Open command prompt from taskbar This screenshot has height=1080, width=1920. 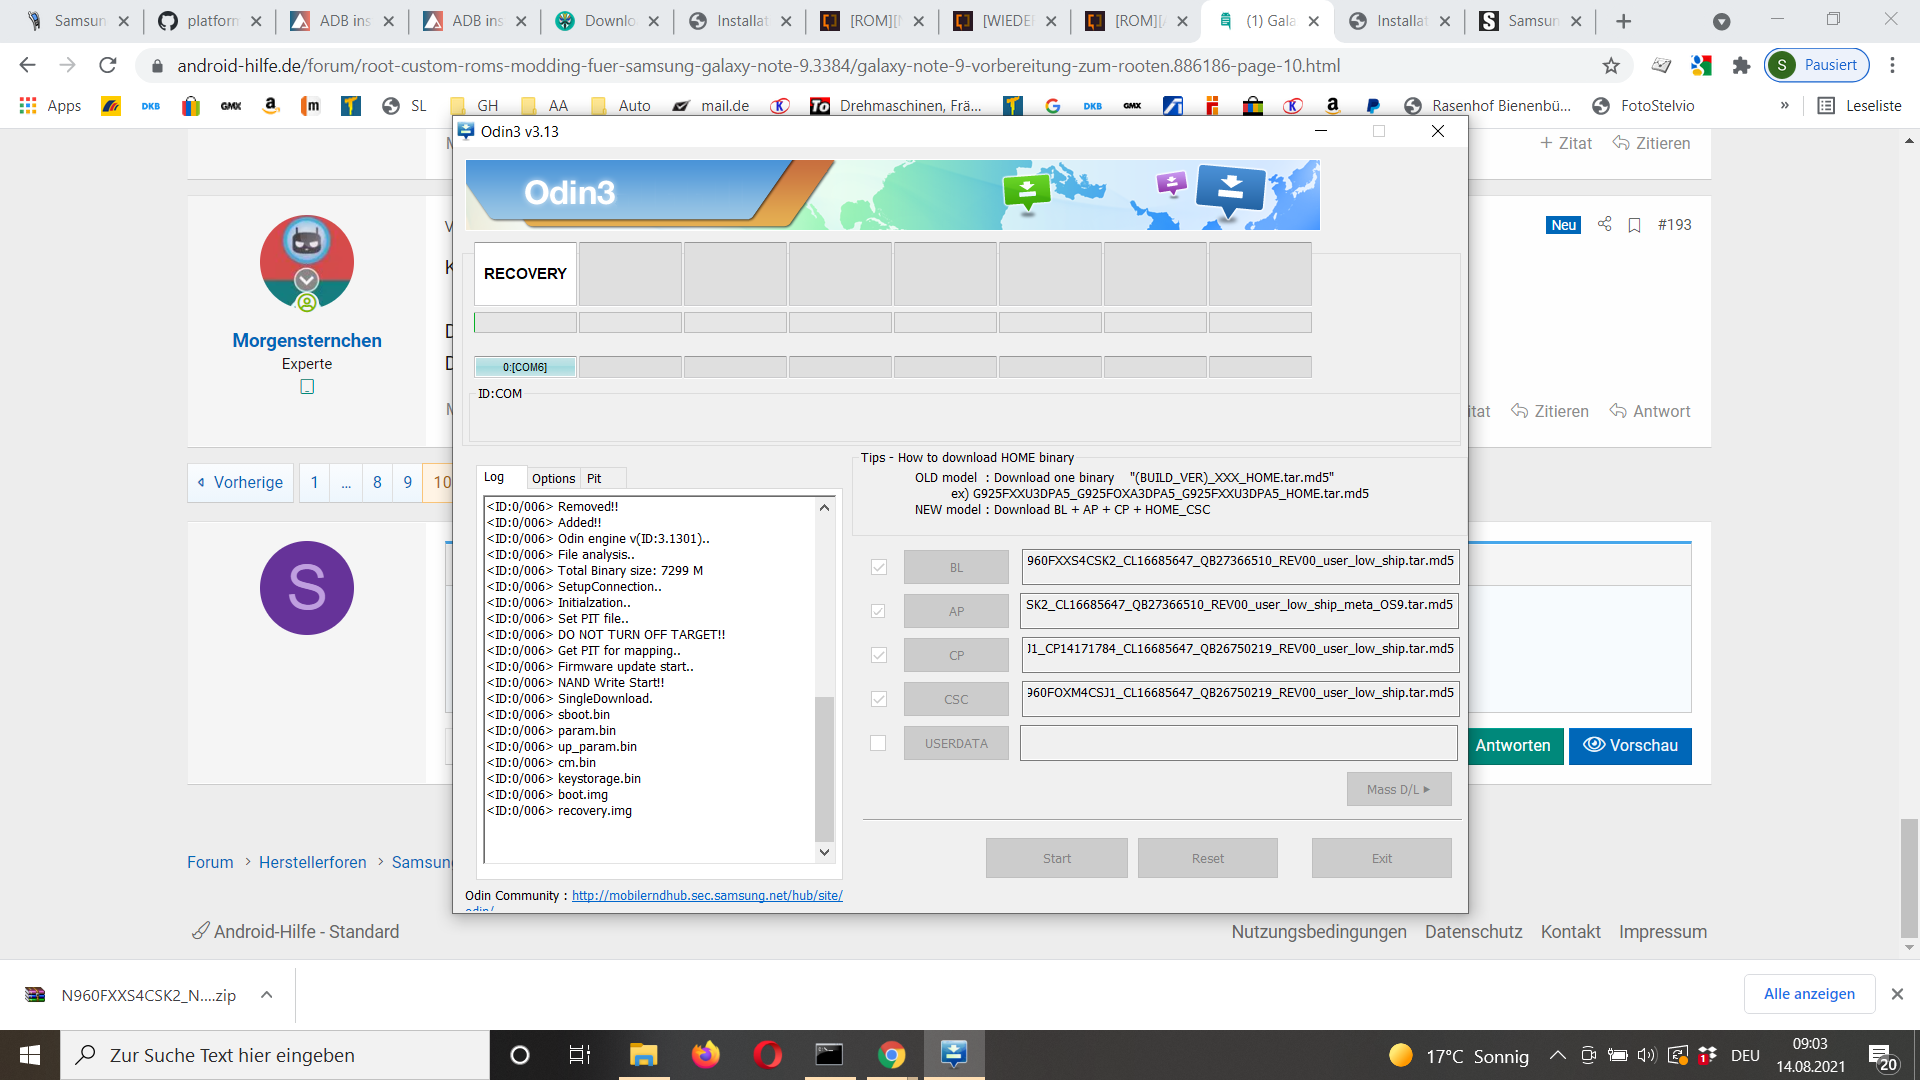[829, 1055]
